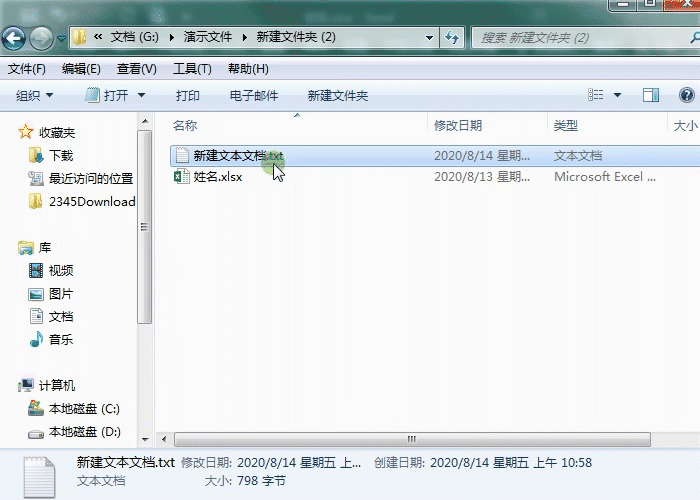Select the file 姓名.xlsx

point(217,177)
